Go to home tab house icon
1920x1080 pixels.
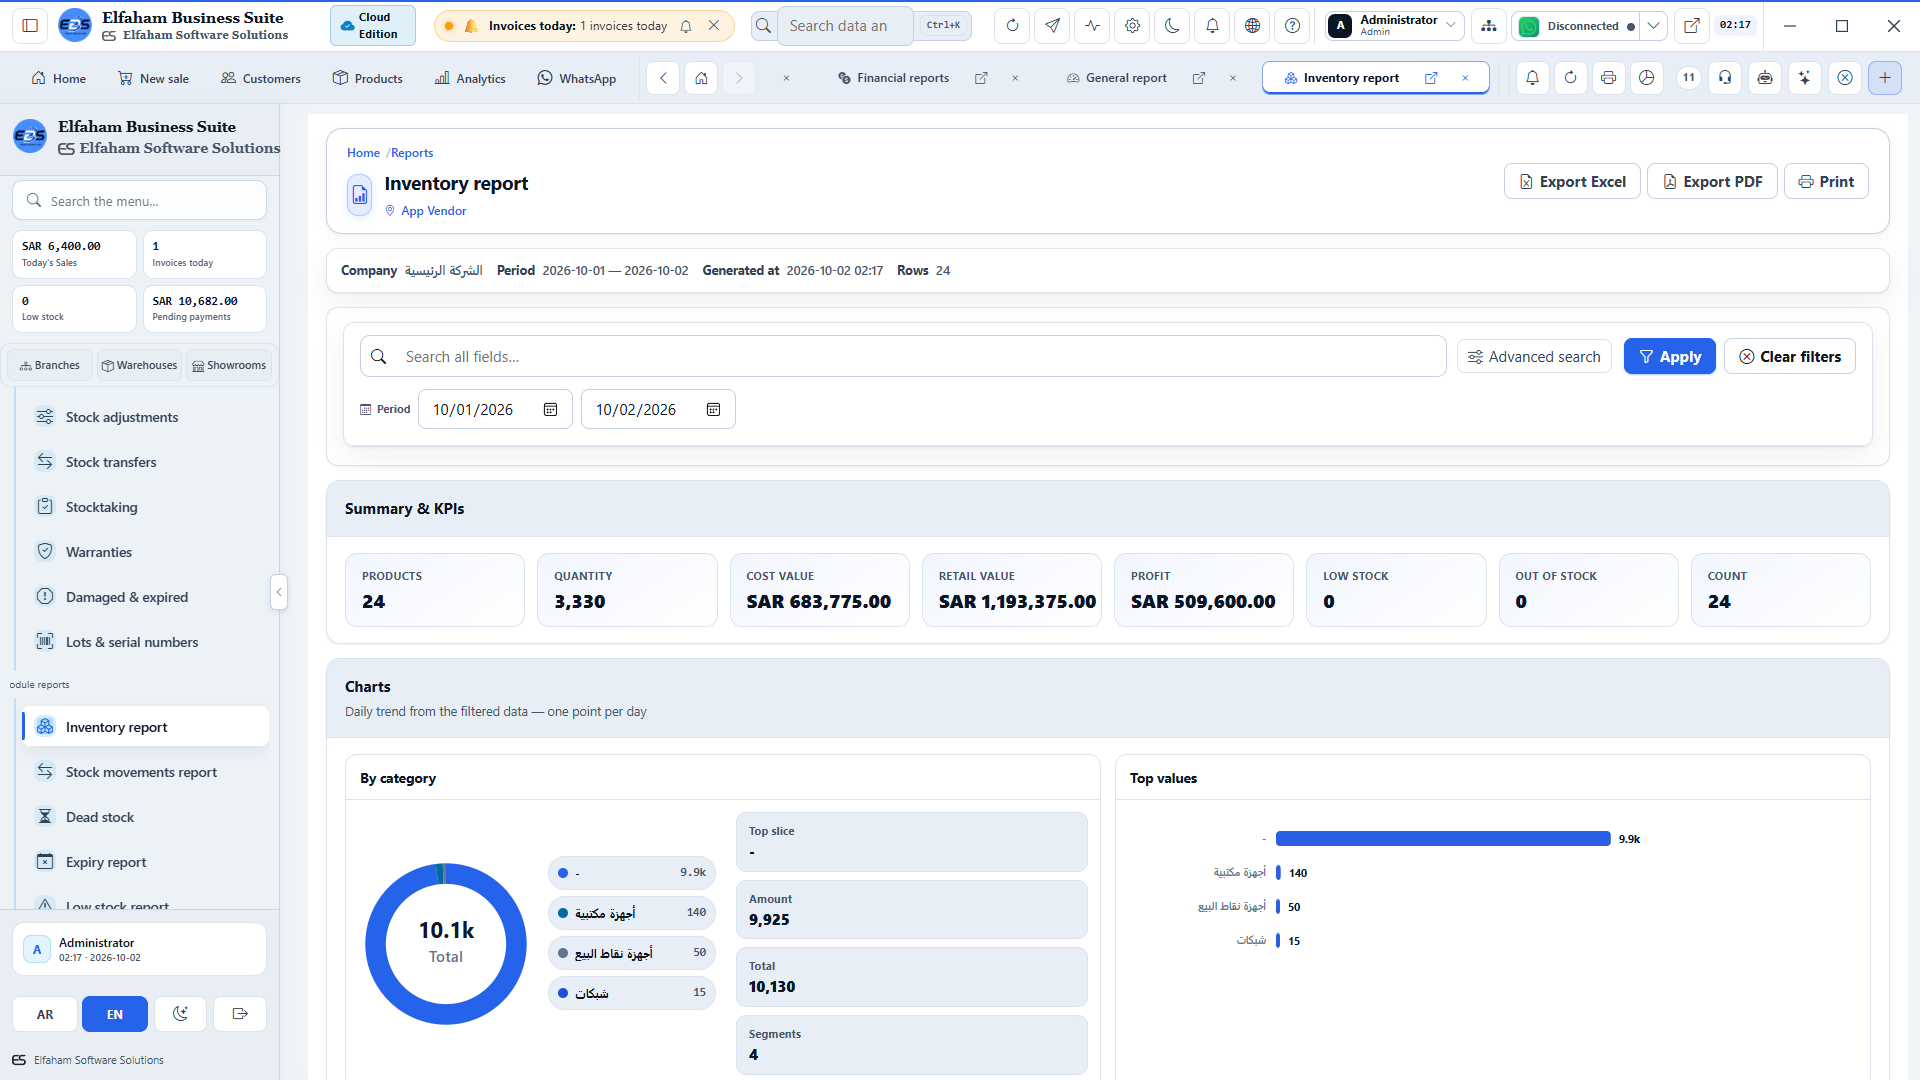coord(701,78)
